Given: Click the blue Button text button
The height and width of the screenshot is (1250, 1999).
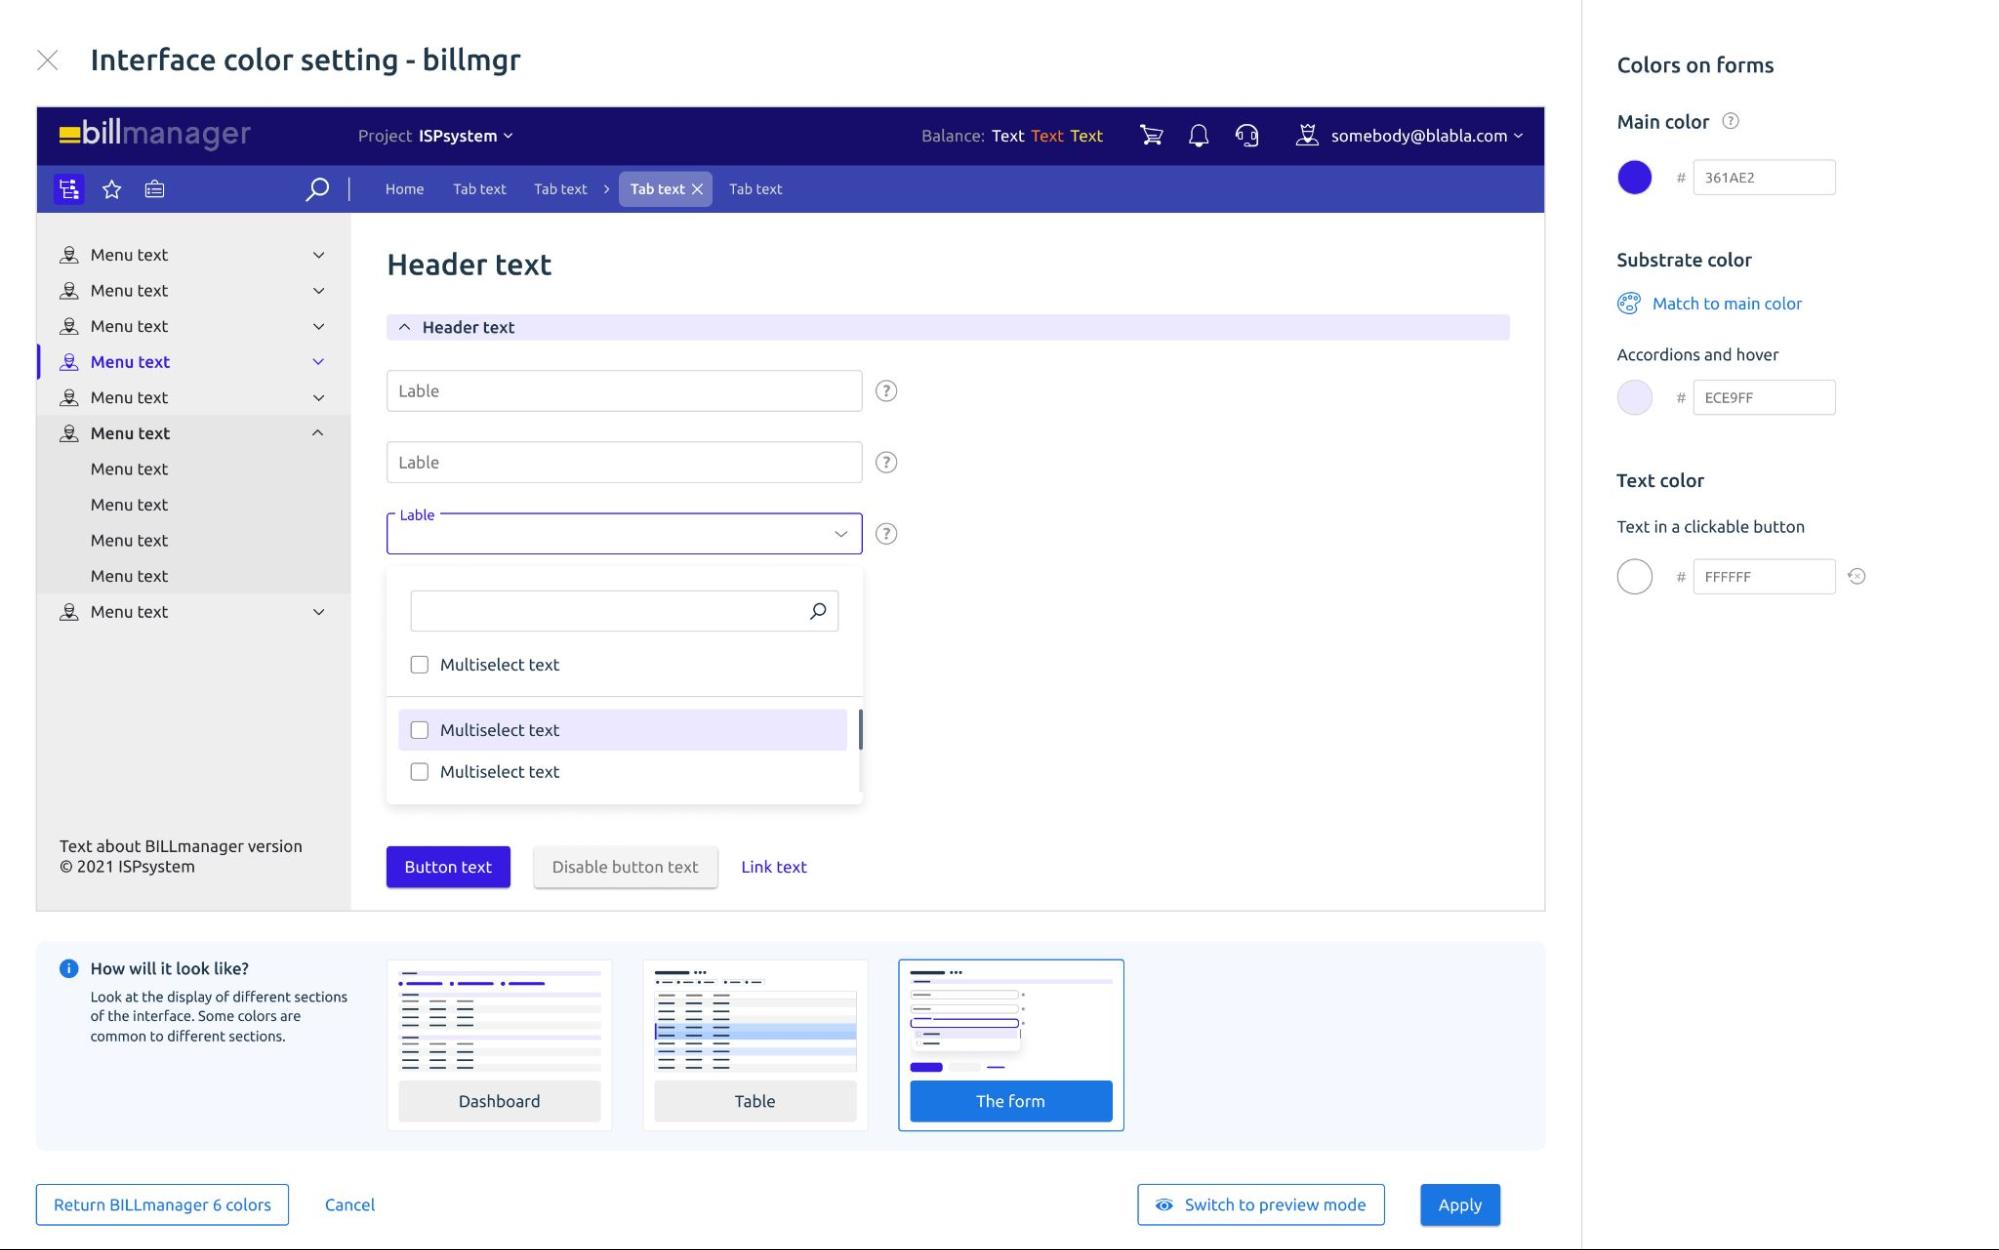Looking at the screenshot, I should tap(448, 867).
